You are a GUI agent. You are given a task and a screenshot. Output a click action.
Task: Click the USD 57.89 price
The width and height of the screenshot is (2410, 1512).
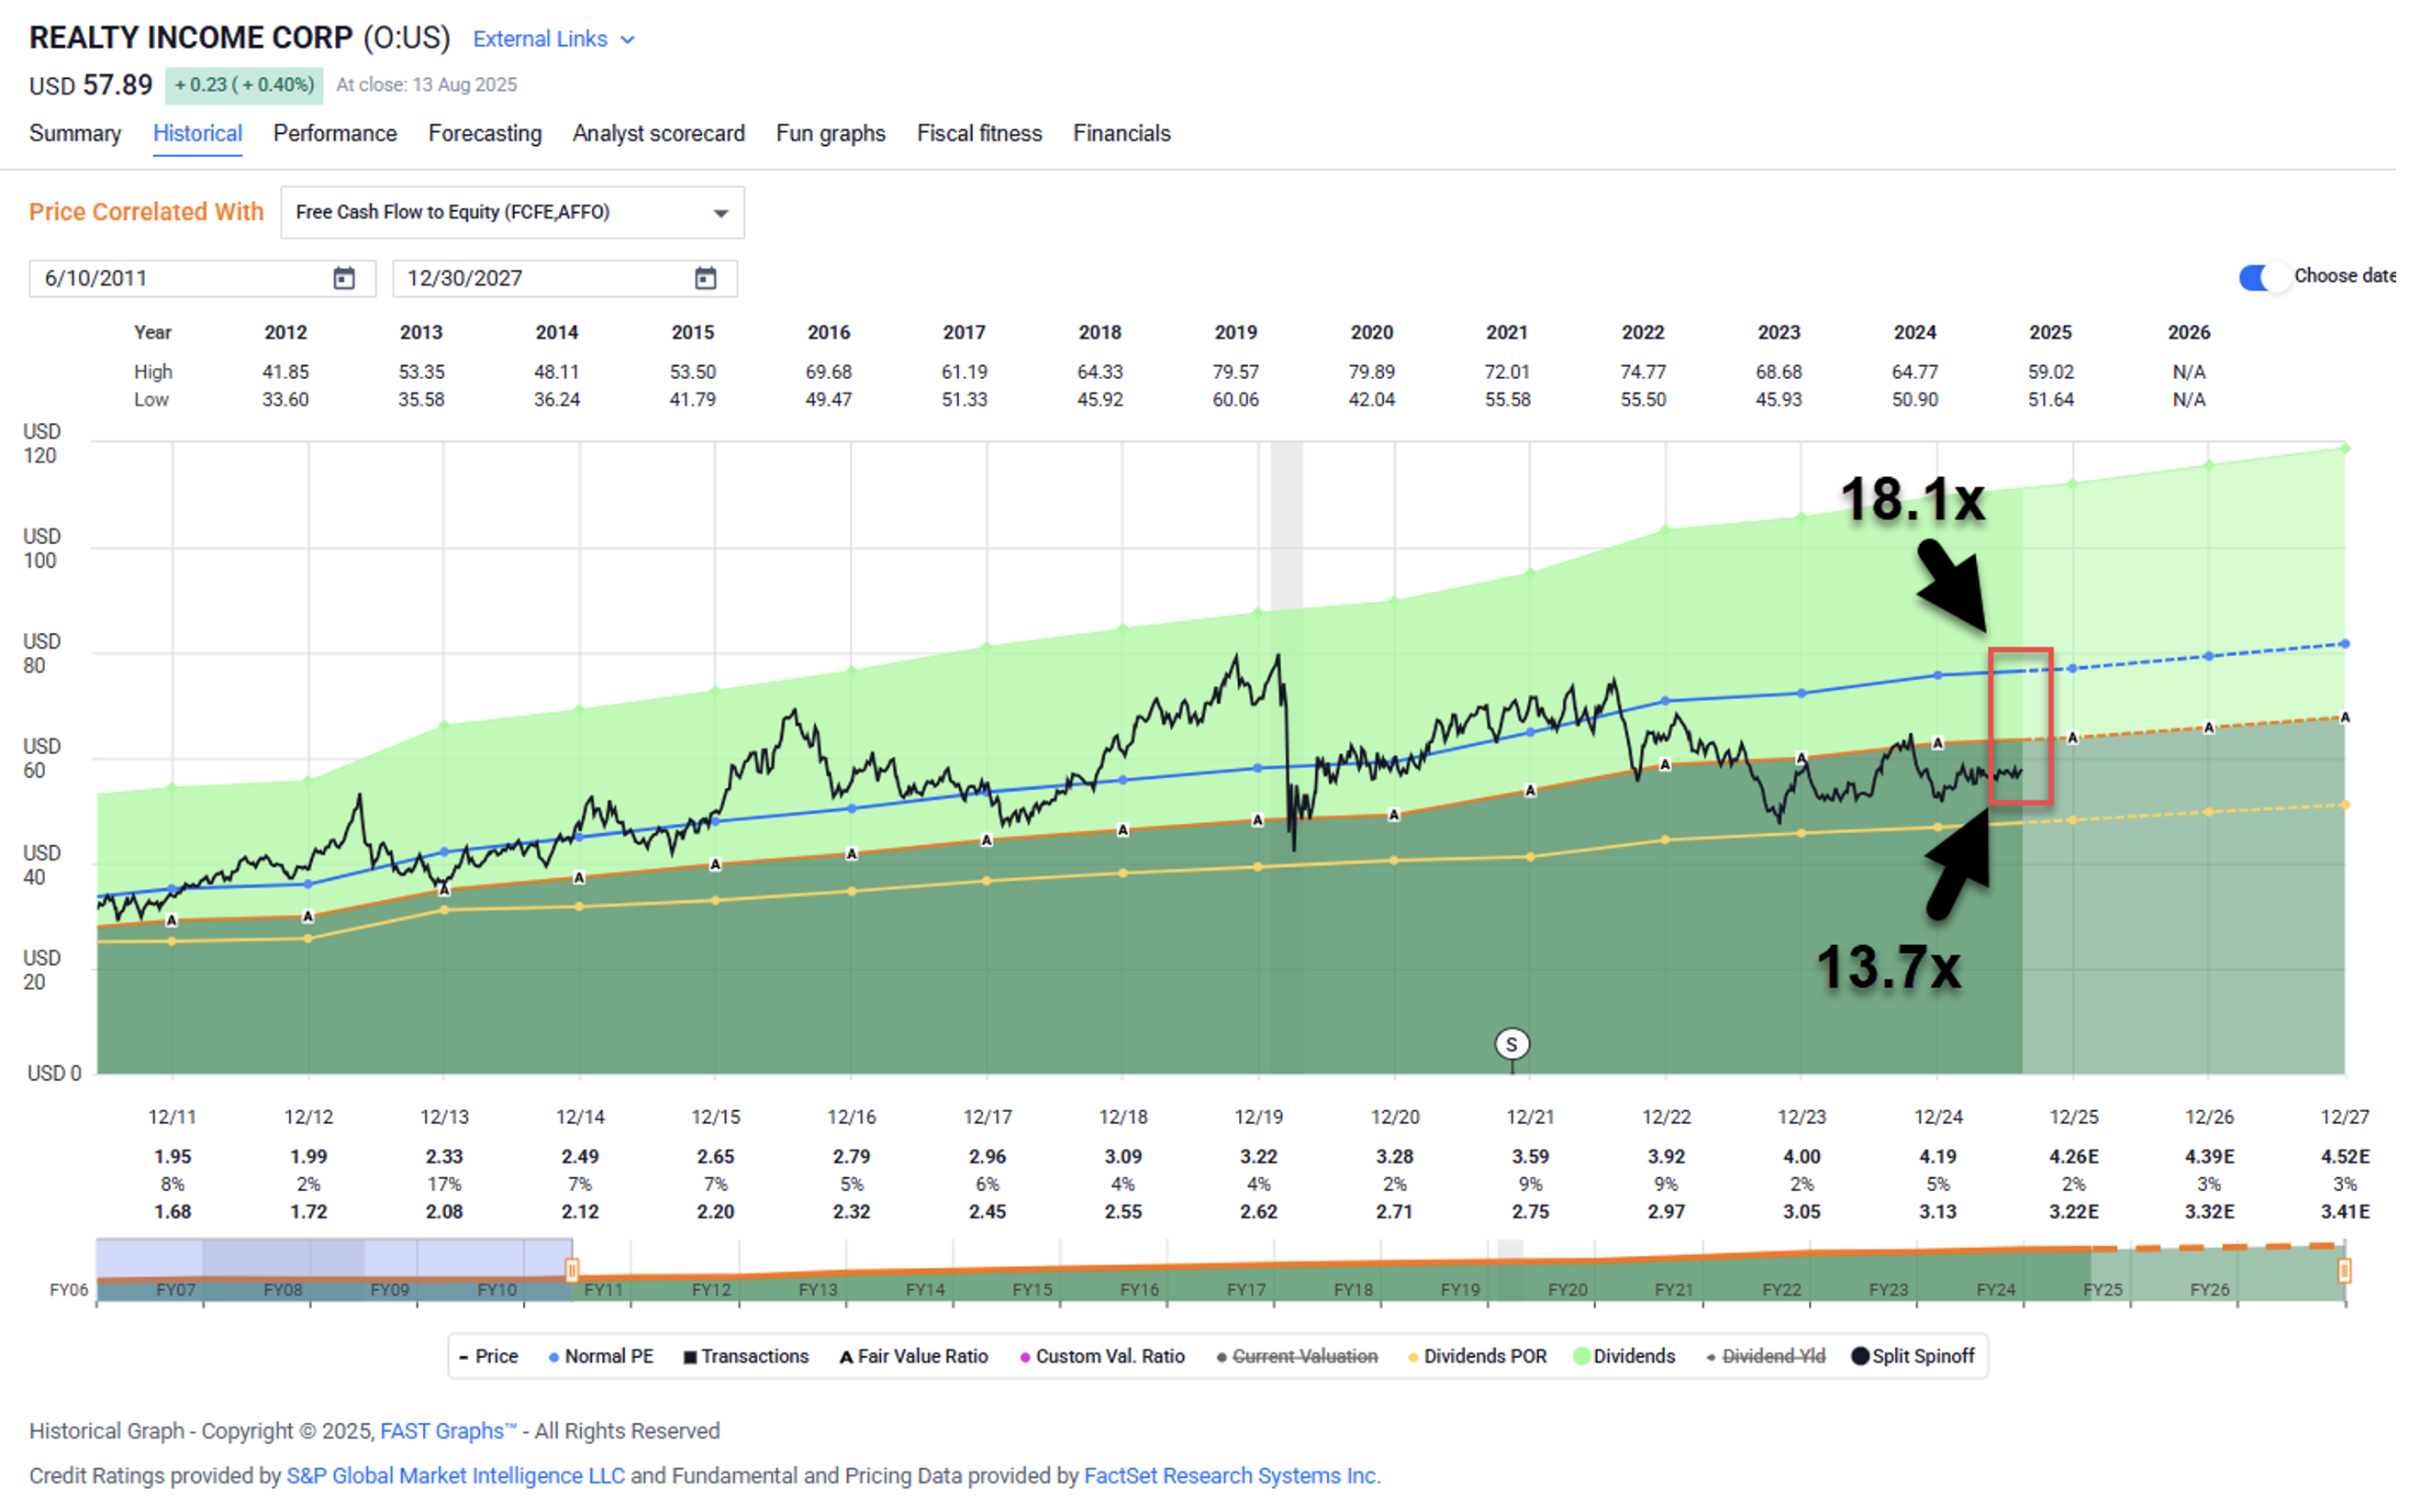coord(91,85)
